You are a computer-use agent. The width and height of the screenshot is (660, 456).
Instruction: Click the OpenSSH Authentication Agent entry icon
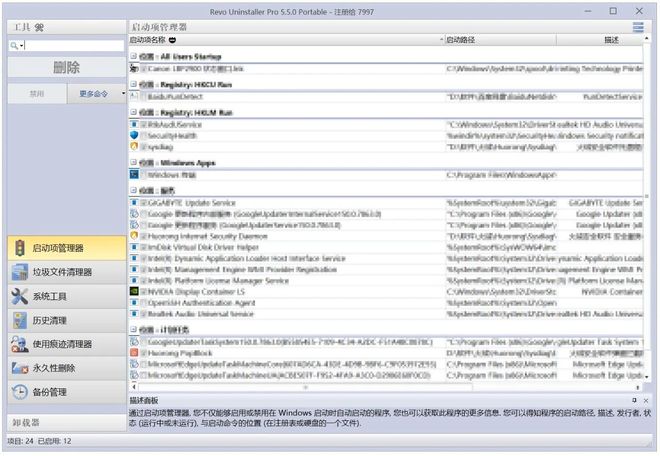(134, 302)
